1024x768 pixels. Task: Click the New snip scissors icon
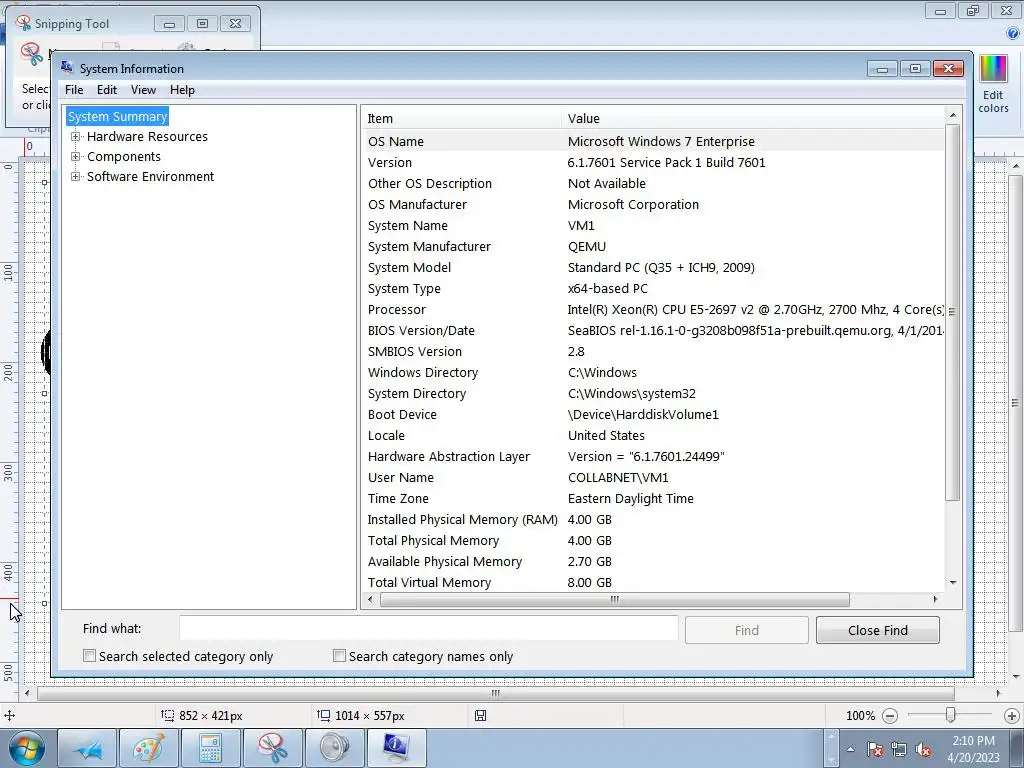pos(31,55)
